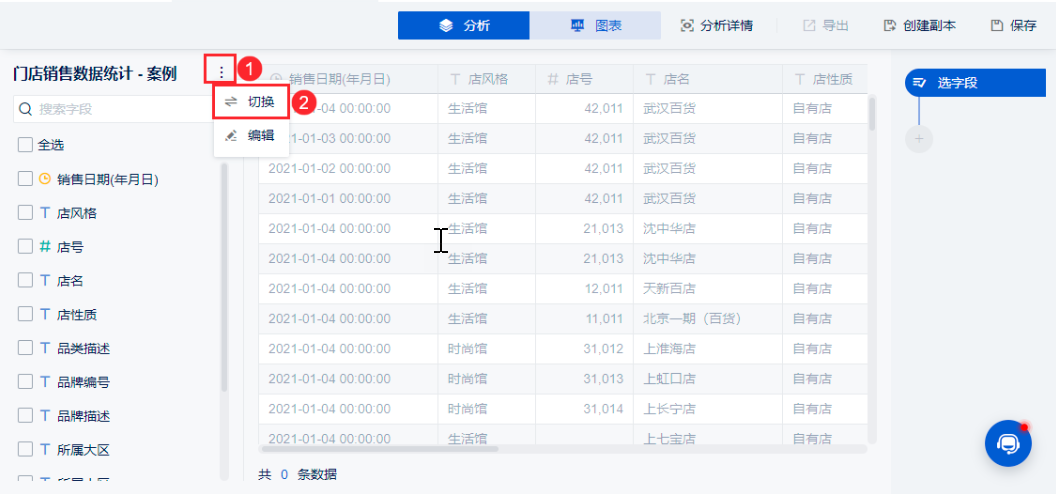The width and height of the screenshot is (1056, 494).
Task: Click the T icon in 店名 column header
Action: [x=651, y=79]
